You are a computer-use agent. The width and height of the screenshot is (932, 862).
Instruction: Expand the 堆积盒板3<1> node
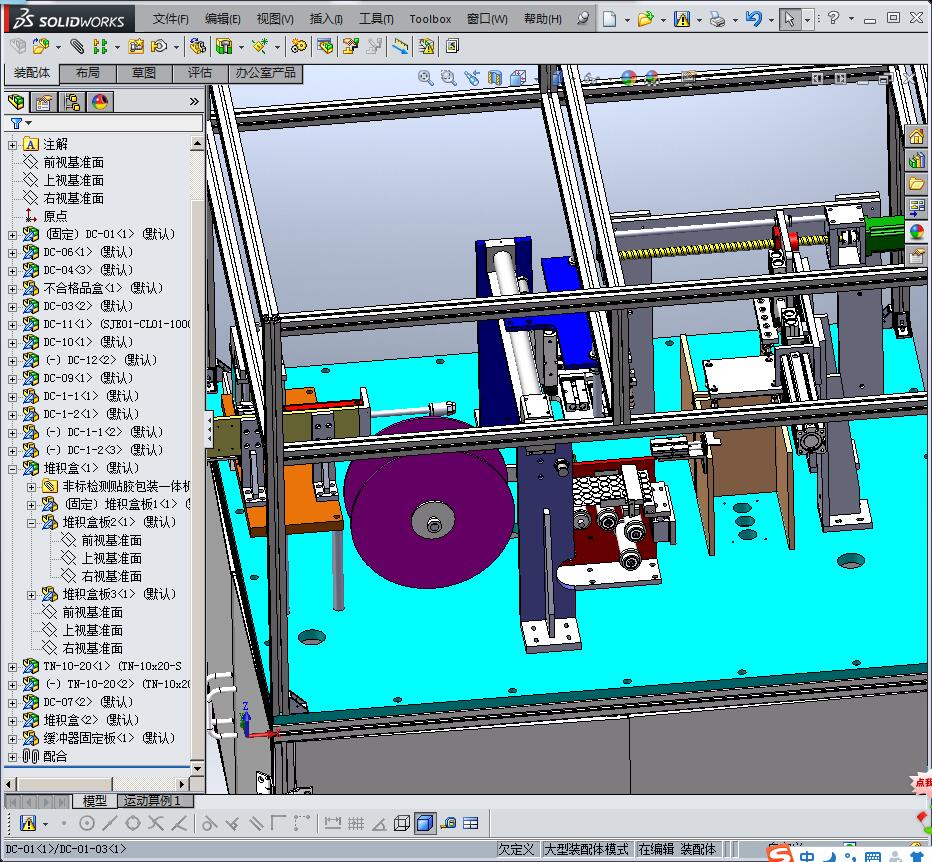pos(32,595)
